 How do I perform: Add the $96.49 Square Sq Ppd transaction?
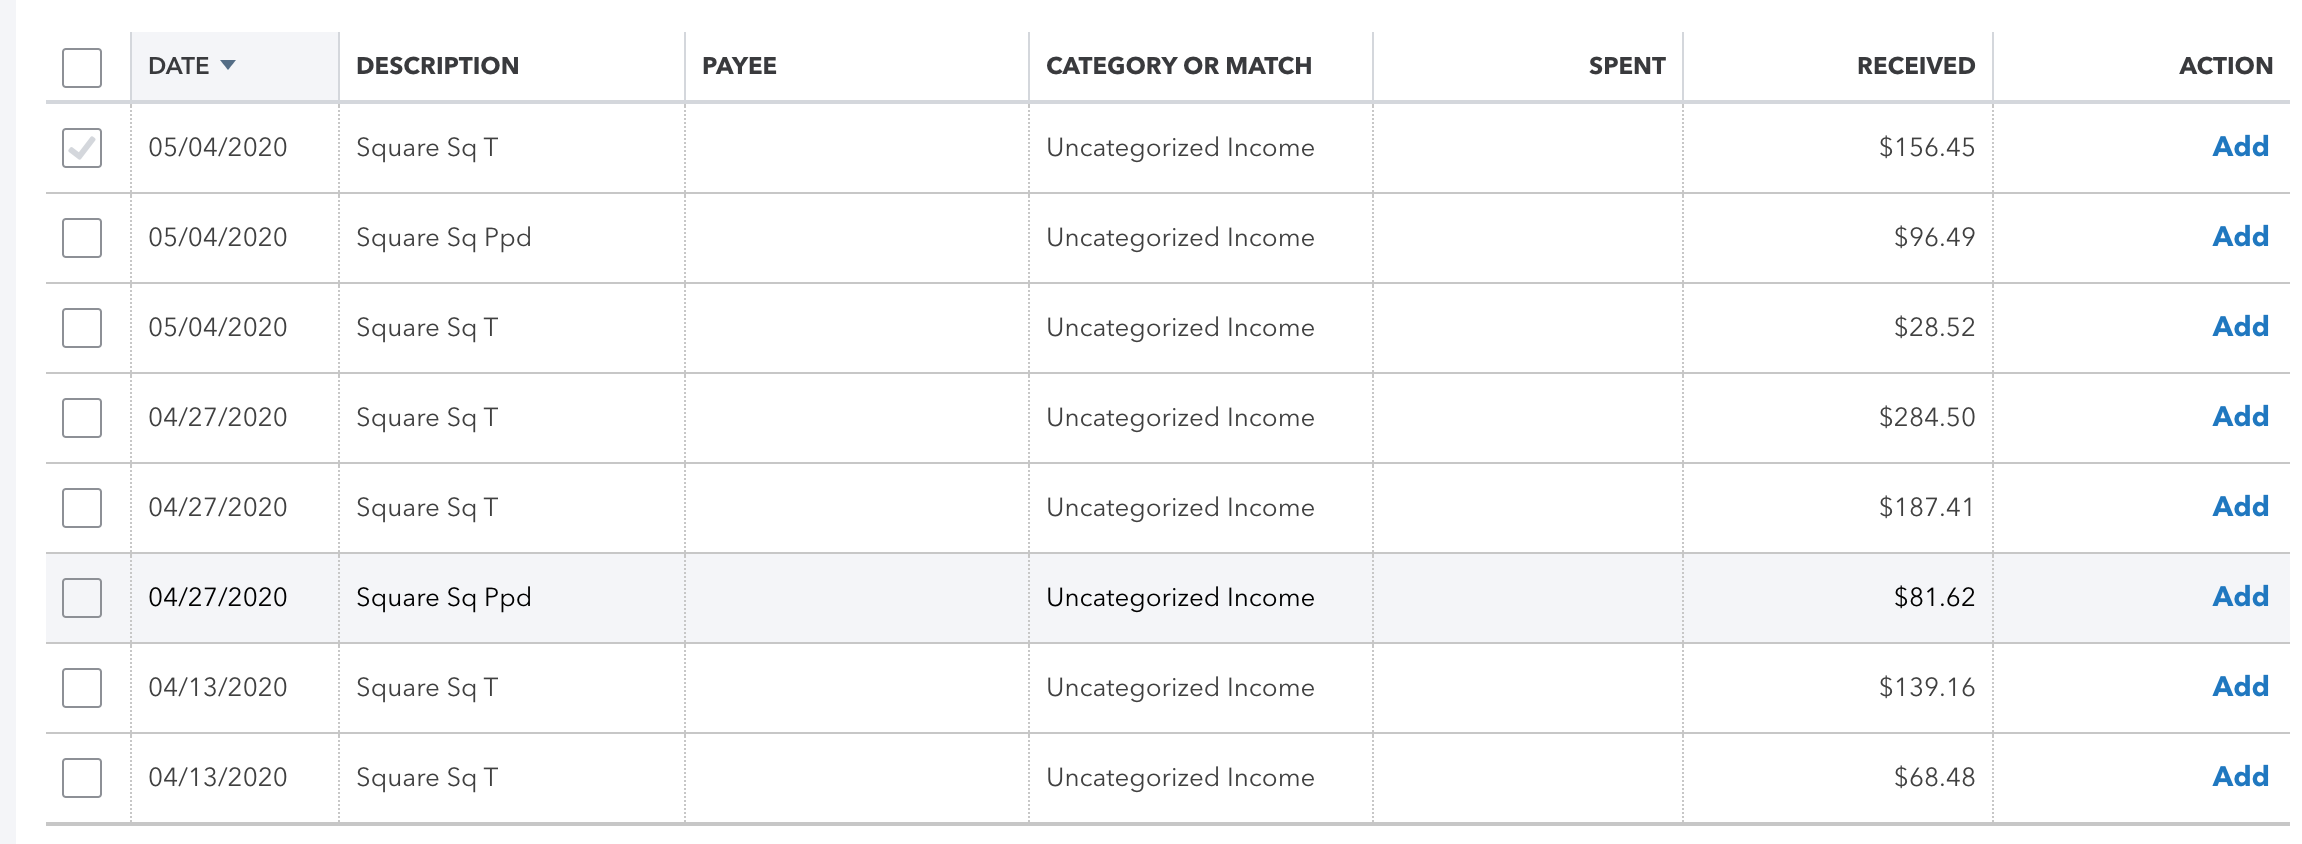click(2241, 237)
